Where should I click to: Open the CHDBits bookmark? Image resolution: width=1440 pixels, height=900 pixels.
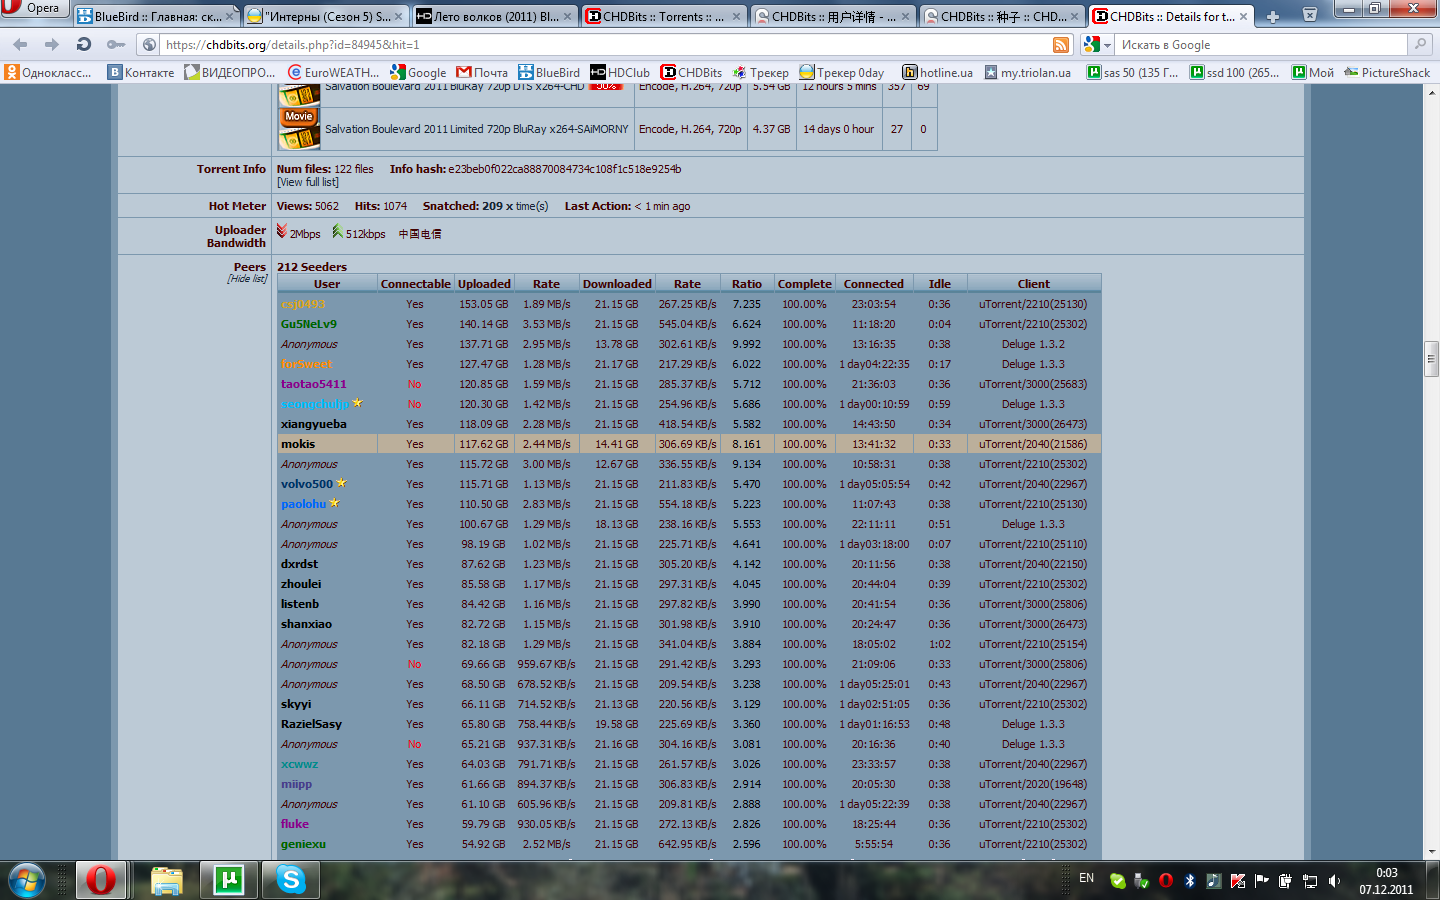(691, 72)
